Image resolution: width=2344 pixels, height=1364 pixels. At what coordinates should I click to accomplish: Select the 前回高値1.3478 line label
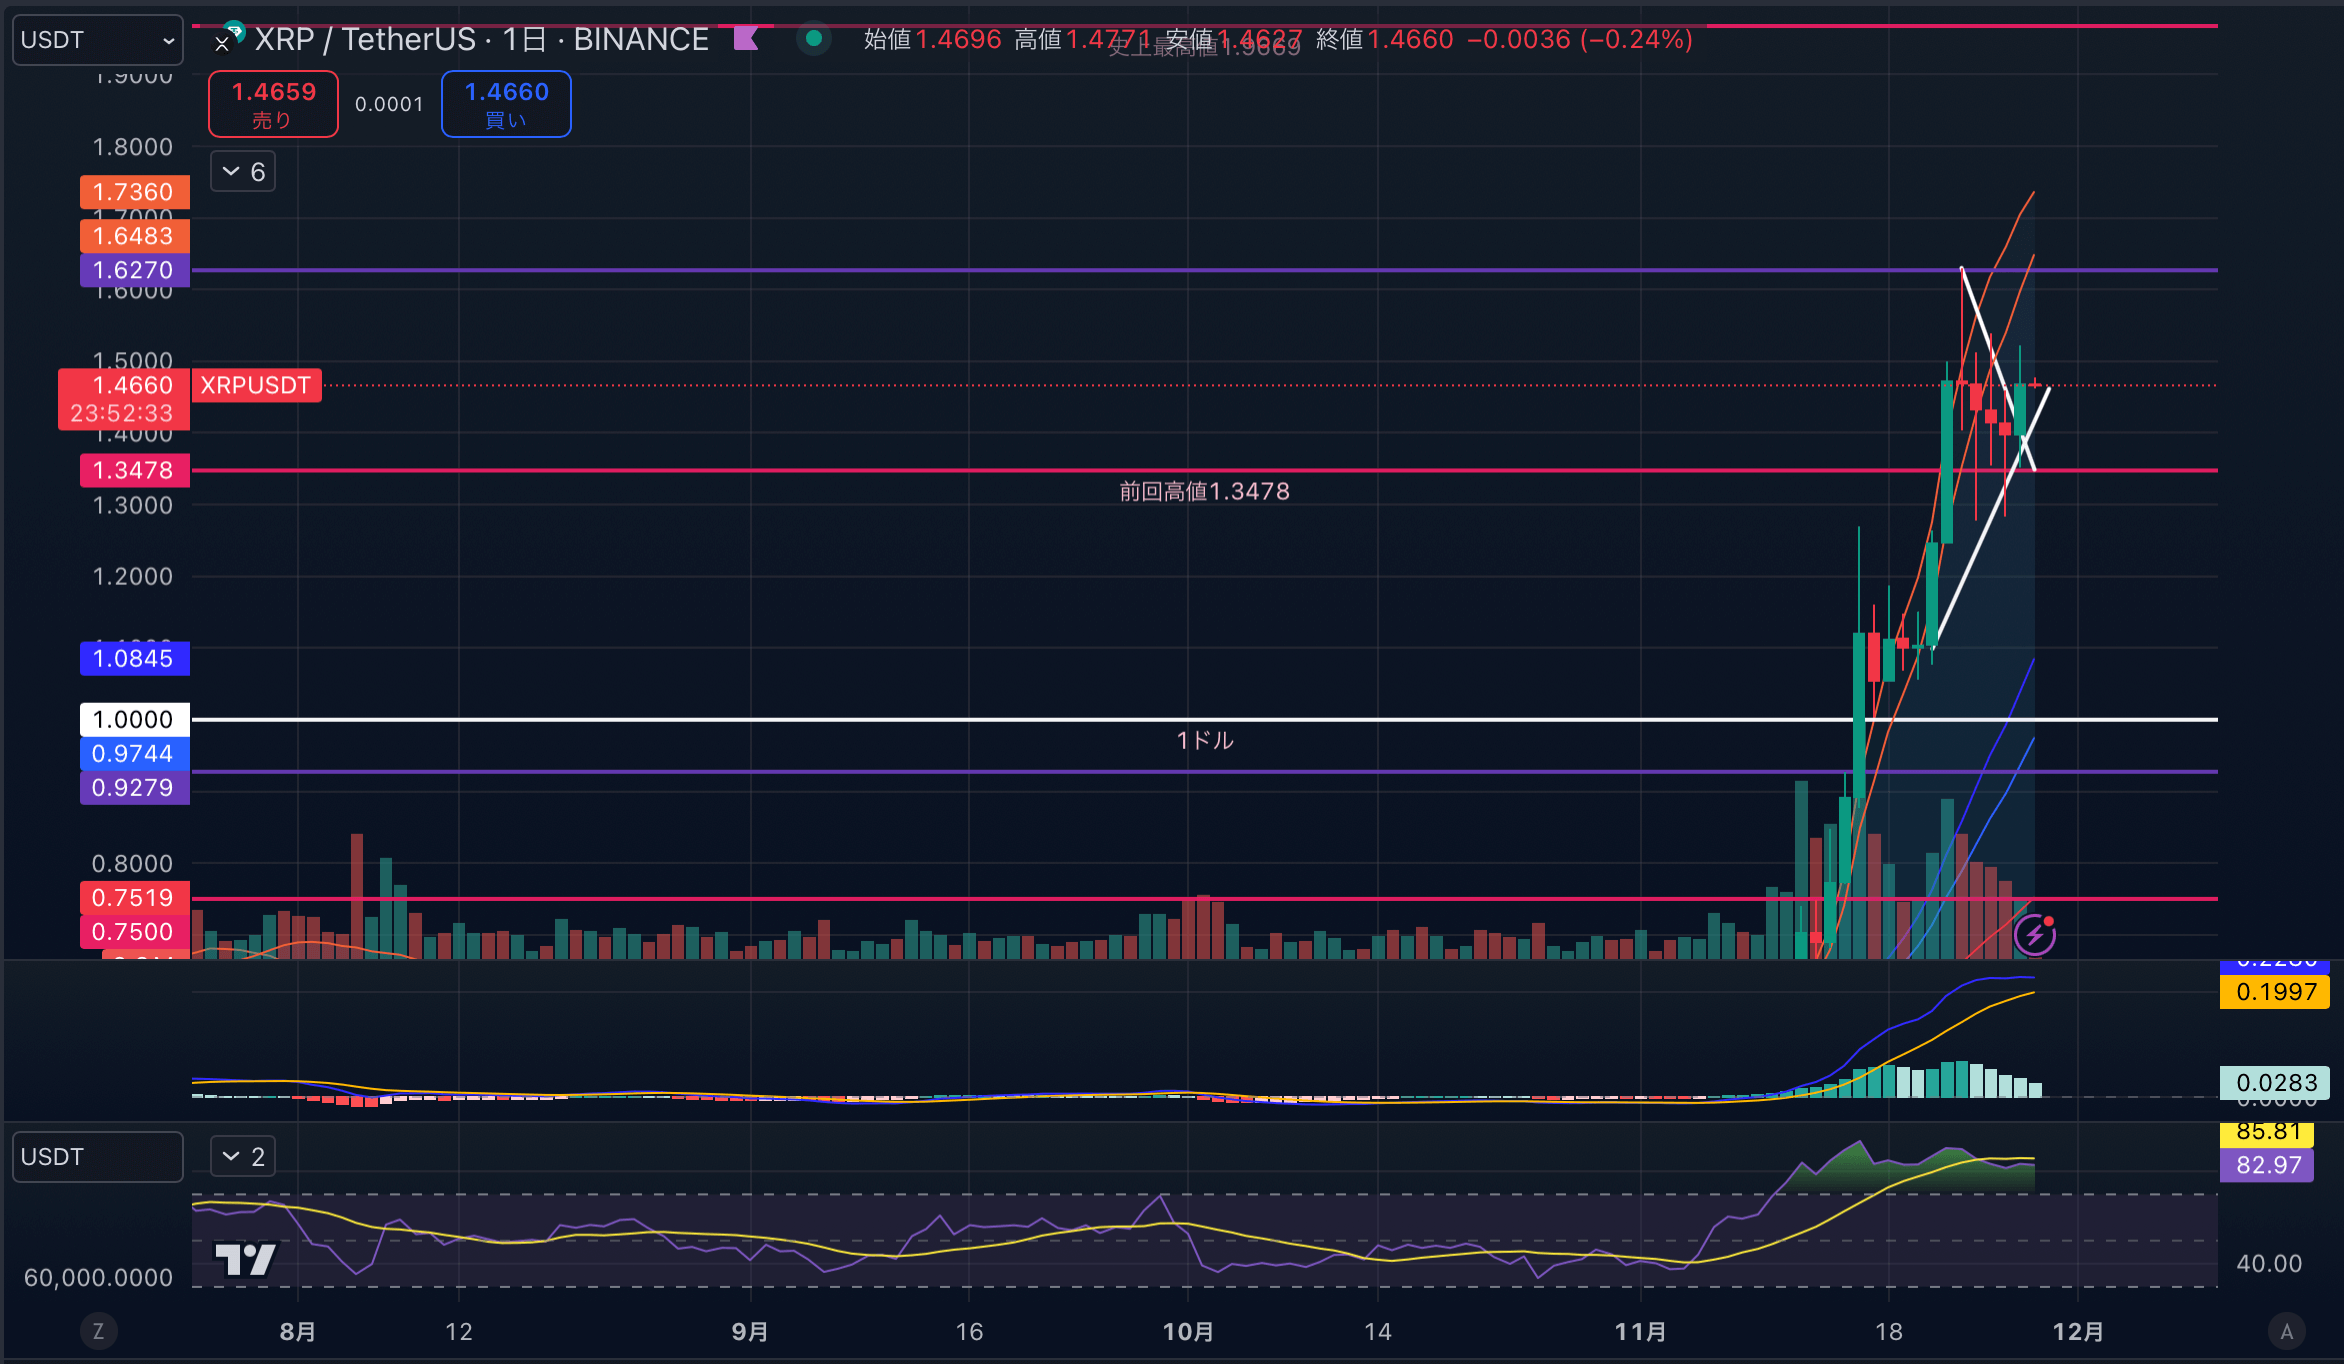coord(1204,491)
